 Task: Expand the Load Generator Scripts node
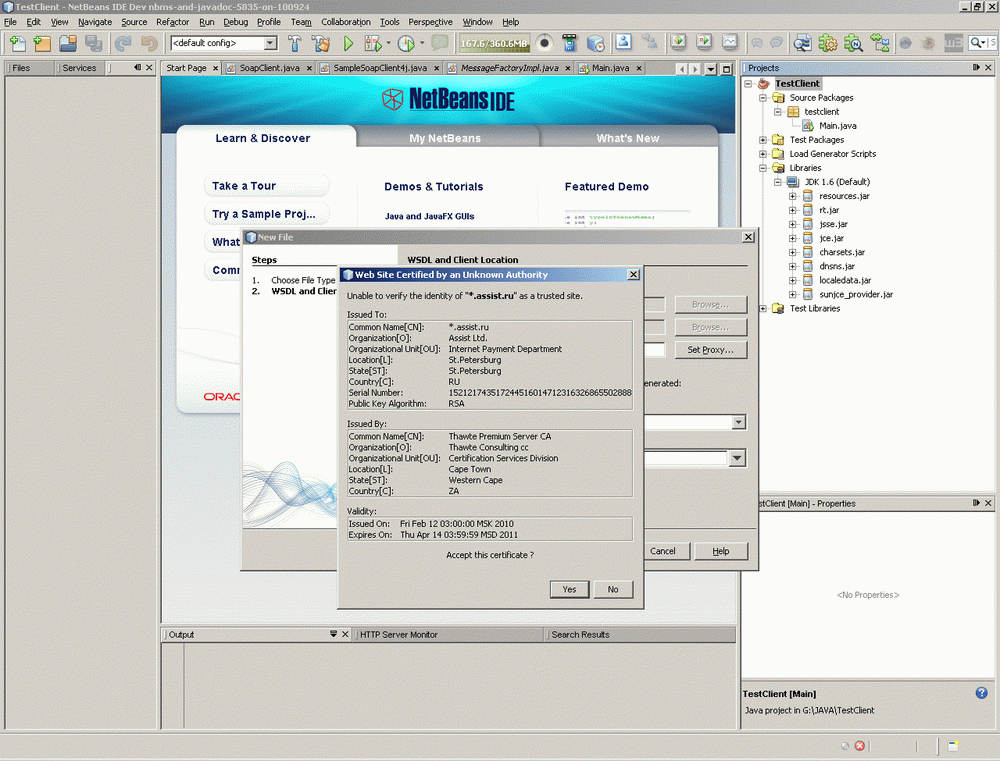[763, 154]
